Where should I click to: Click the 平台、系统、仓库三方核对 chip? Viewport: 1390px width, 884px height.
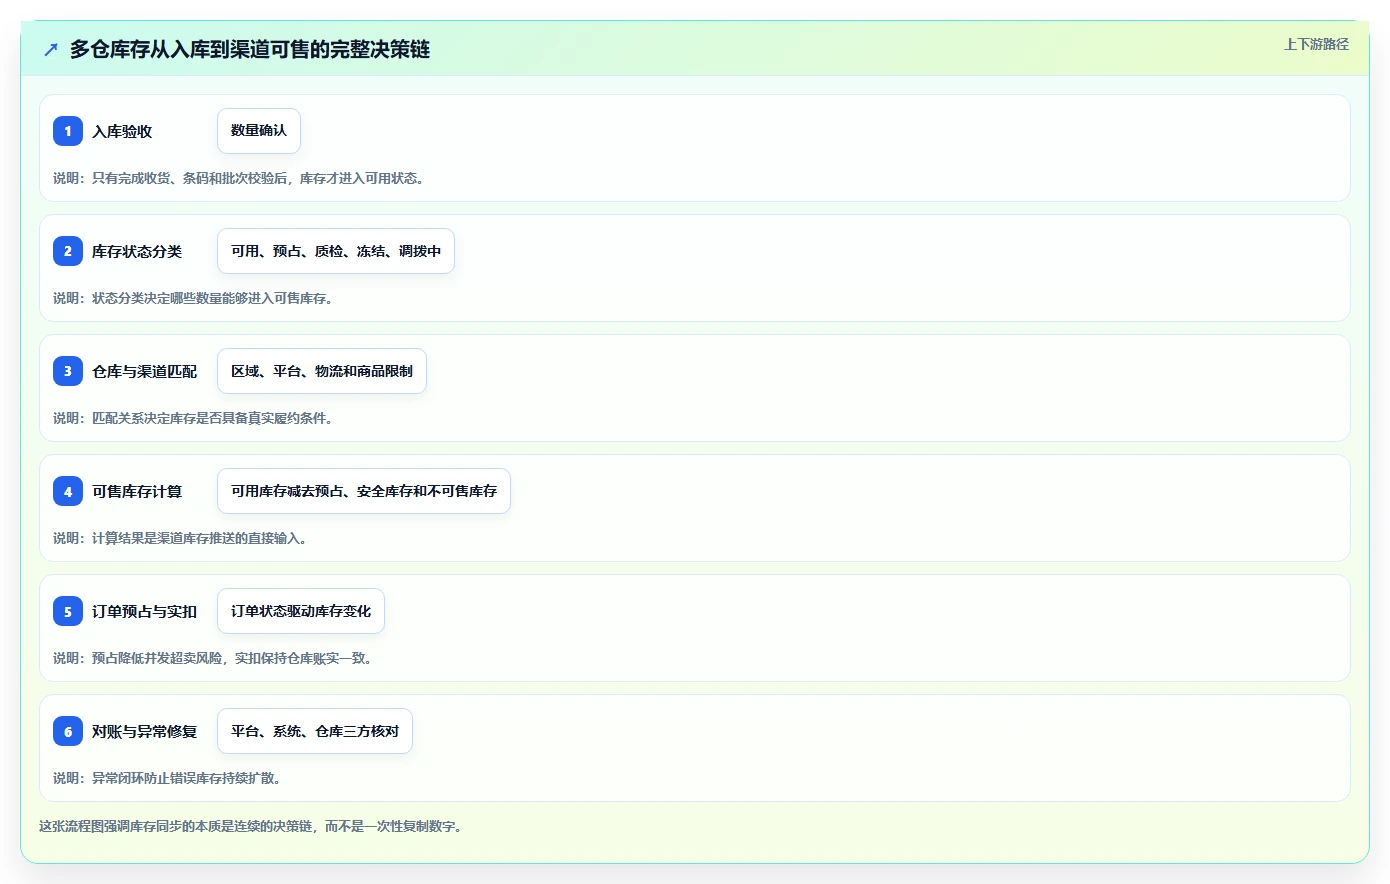coord(315,731)
